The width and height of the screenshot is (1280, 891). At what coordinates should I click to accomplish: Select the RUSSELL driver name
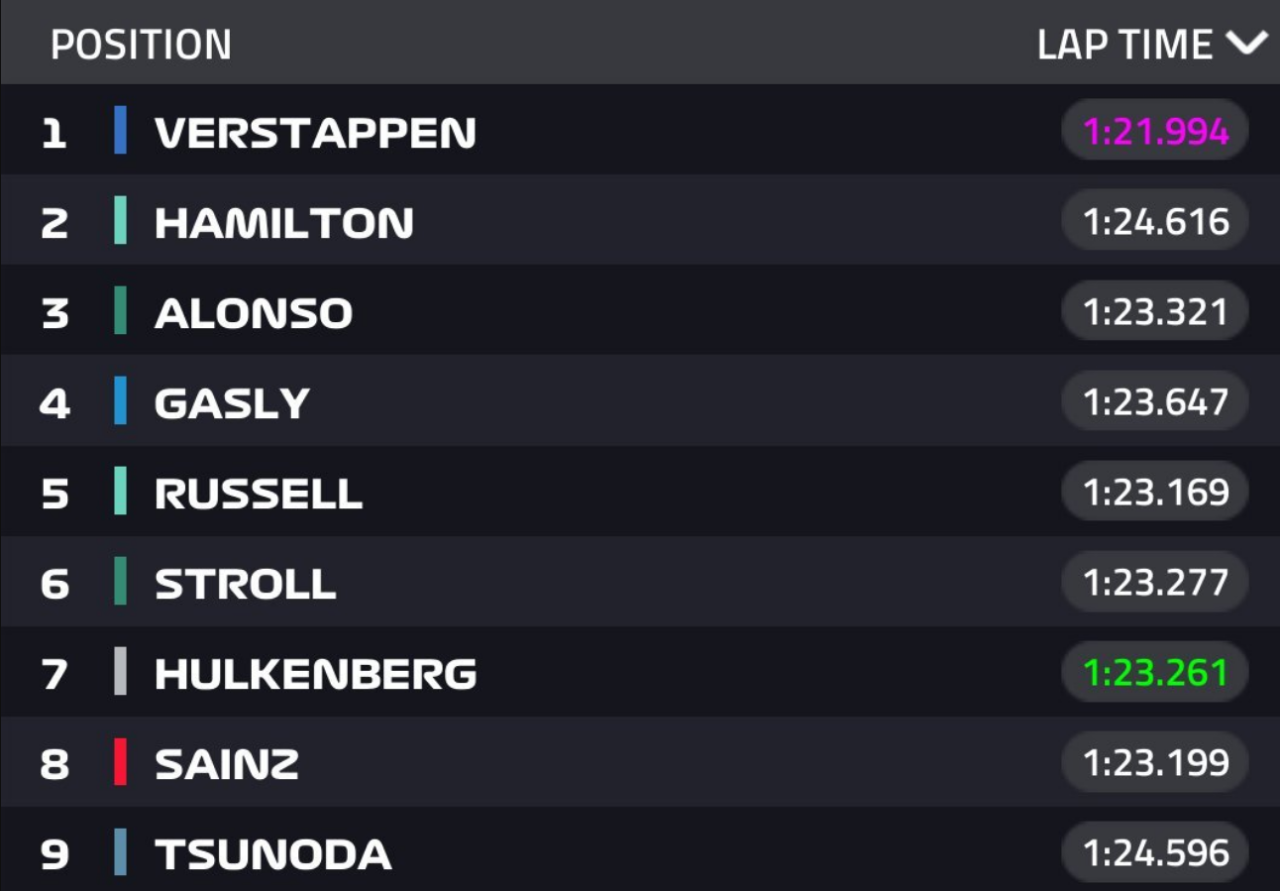point(258,493)
